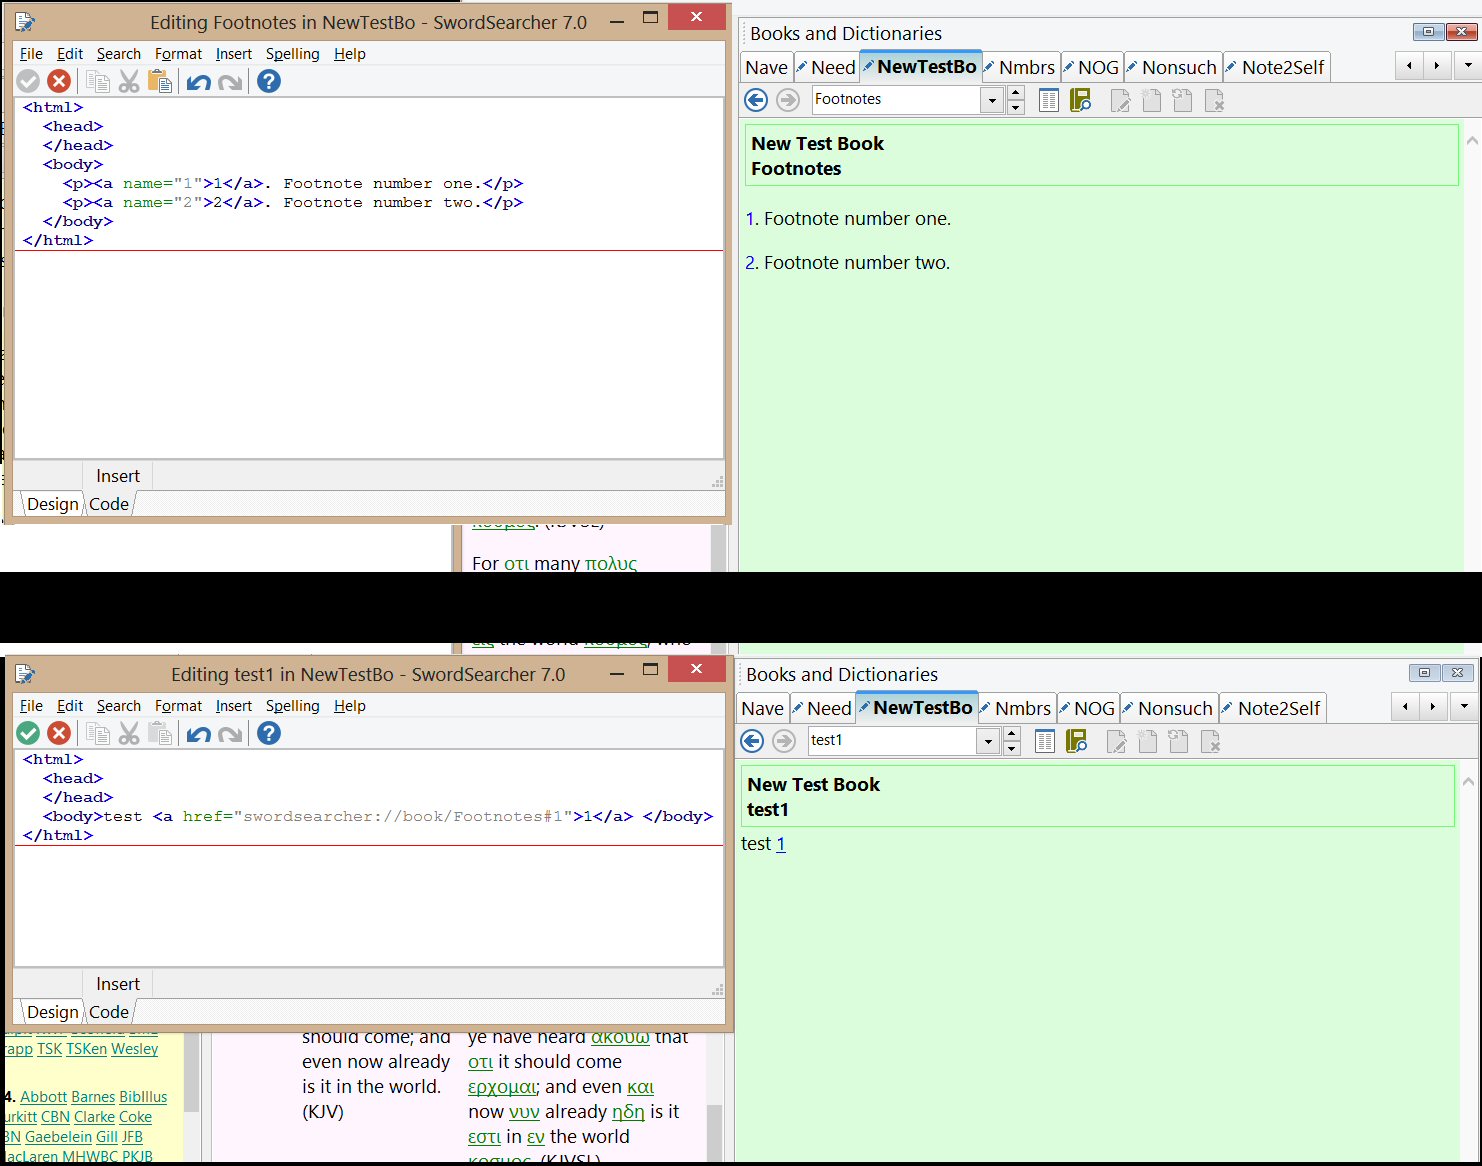Click the upper Books panel vertical scrollbar up arrow
Image resolution: width=1482 pixels, height=1166 pixels.
click(1472, 141)
